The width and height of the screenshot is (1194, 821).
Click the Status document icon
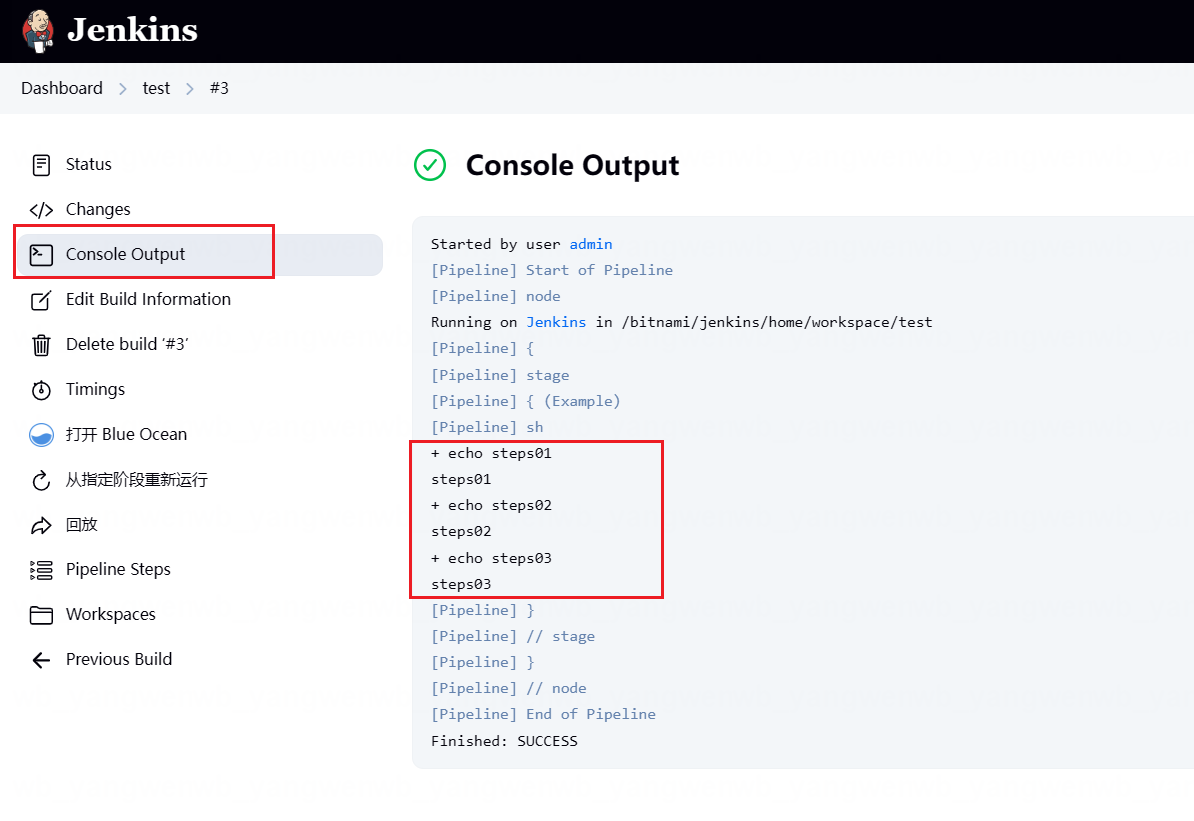point(41,165)
